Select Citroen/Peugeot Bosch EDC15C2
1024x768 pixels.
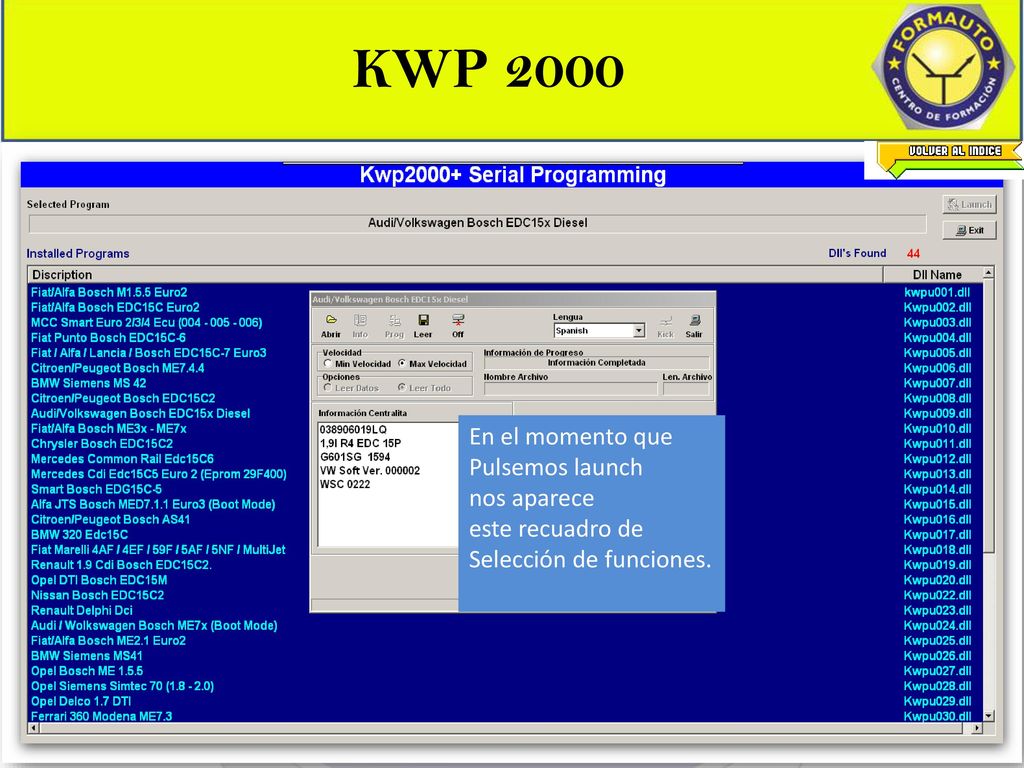pos(123,398)
